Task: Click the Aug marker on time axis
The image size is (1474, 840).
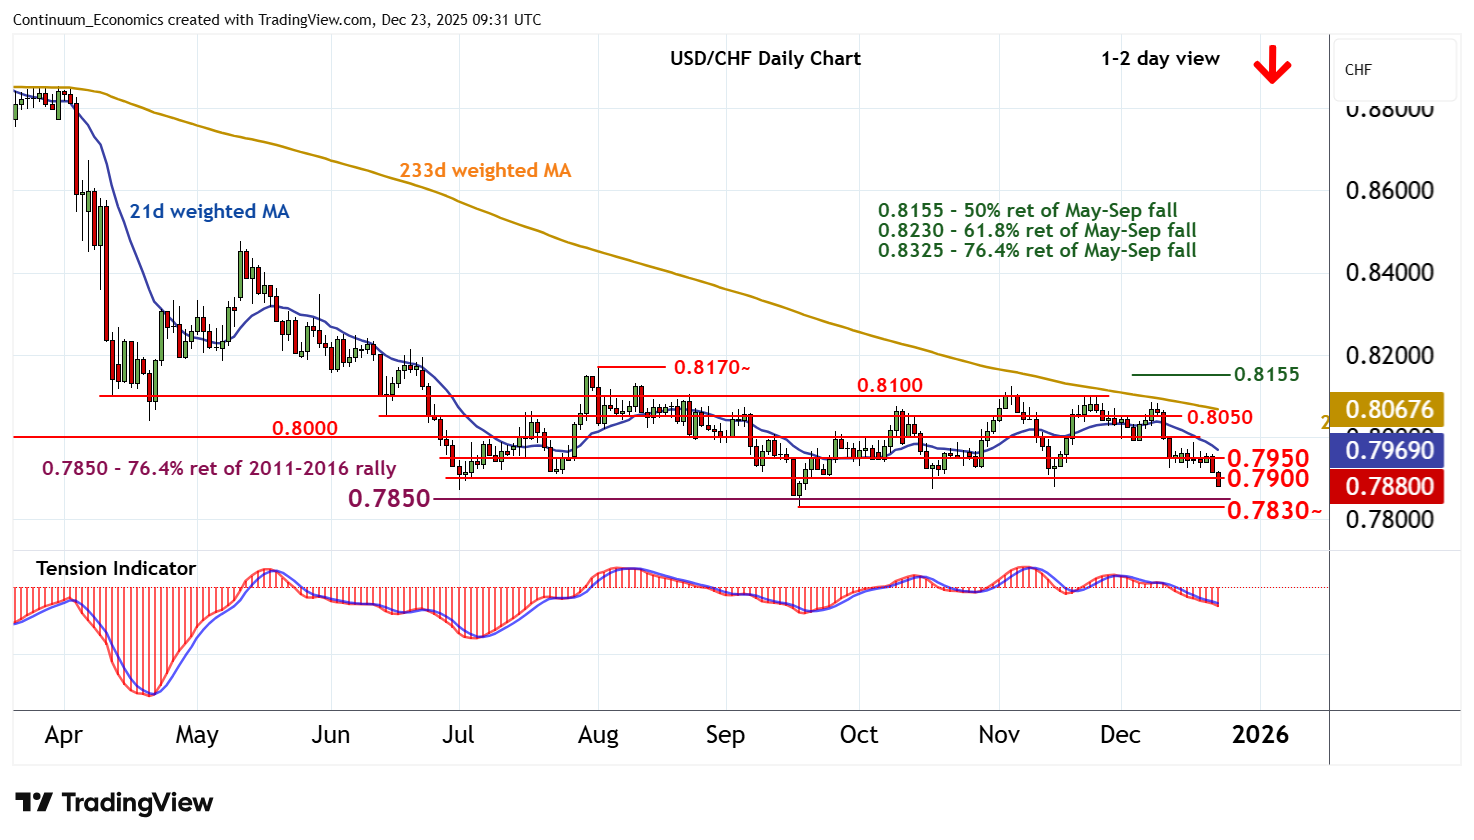Action: click(598, 735)
